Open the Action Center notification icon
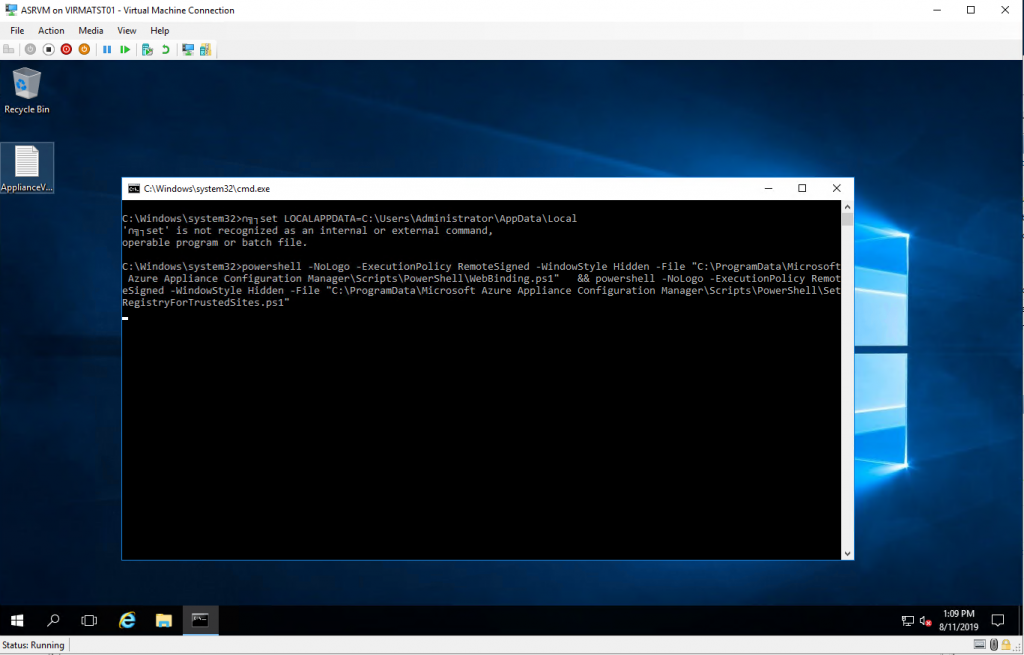Screen dimensions: 1024x655 coord(998,620)
